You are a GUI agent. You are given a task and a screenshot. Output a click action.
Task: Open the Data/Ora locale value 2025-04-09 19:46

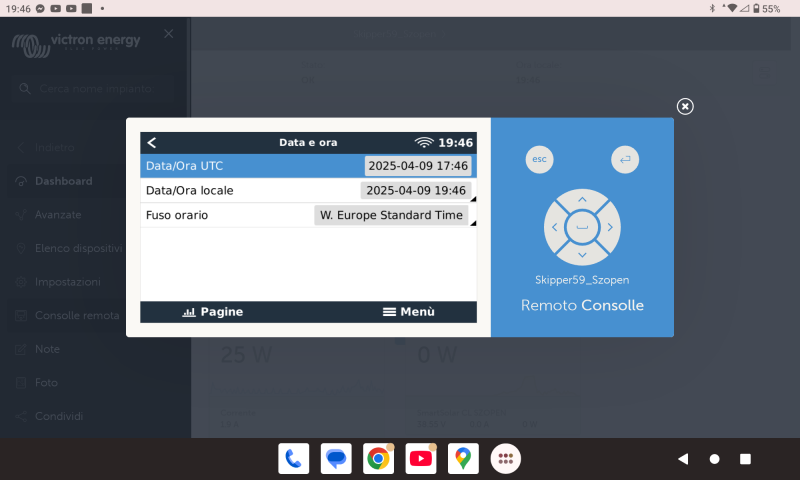416,191
